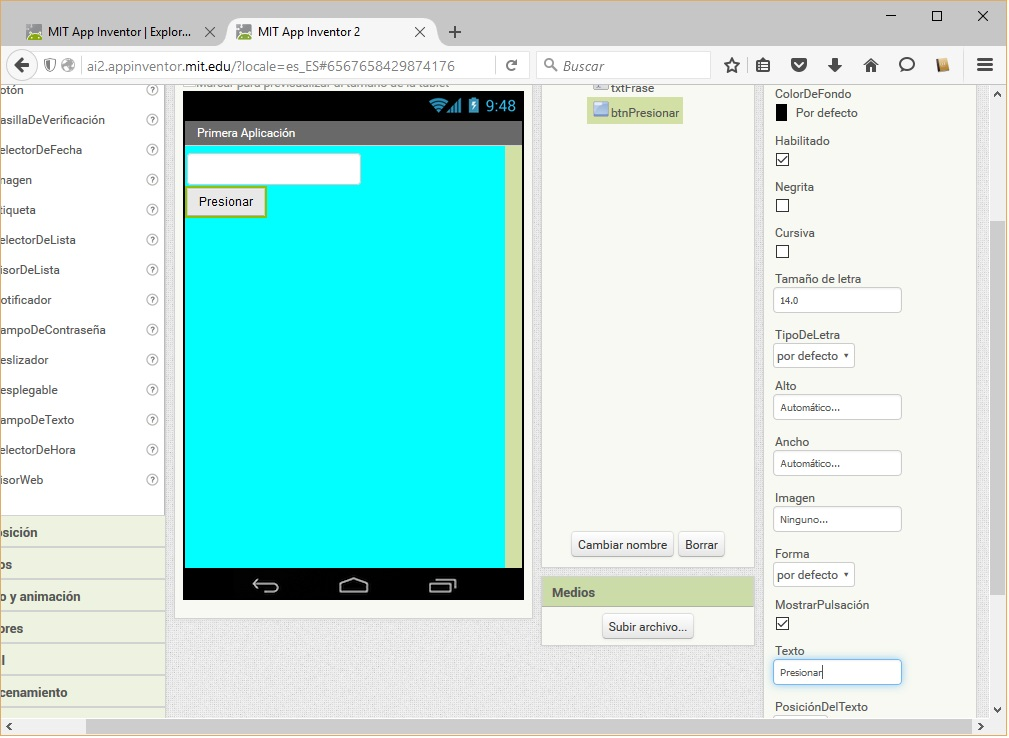This screenshot has width=1009, height=738.
Task: Expand the Forma dropdown
Action: tap(814, 575)
